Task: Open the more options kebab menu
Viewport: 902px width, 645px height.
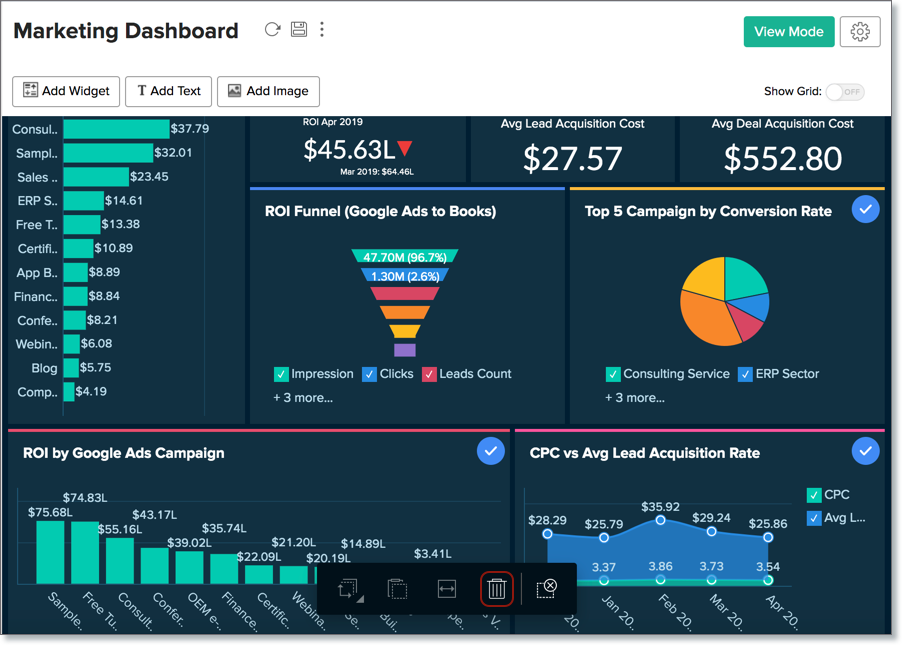Action: pyautogui.click(x=322, y=29)
